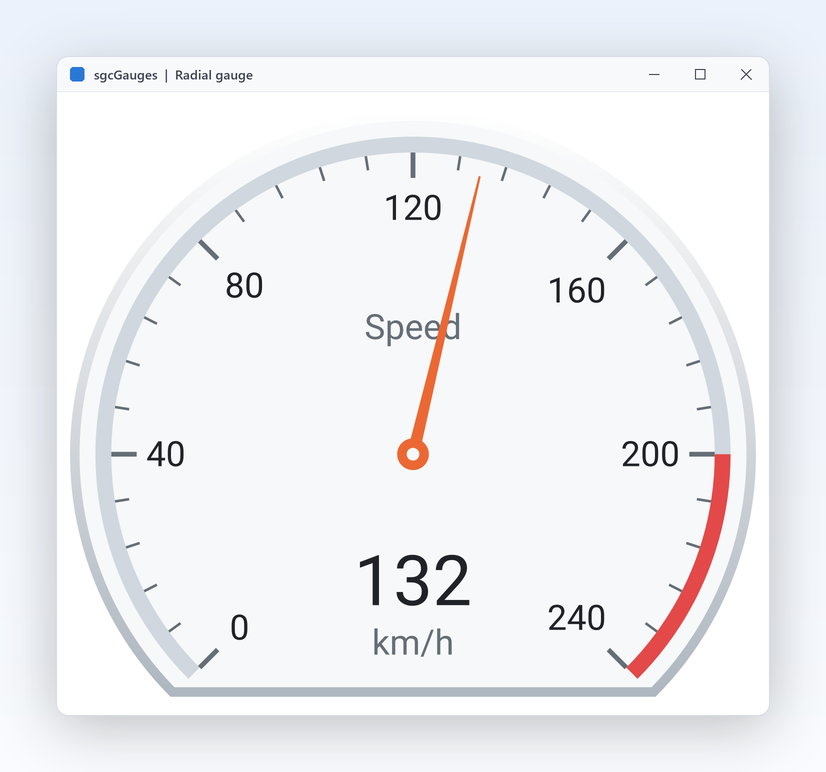Click the '120' scale label
This screenshot has height=772, width=826.
coord(413,208)
